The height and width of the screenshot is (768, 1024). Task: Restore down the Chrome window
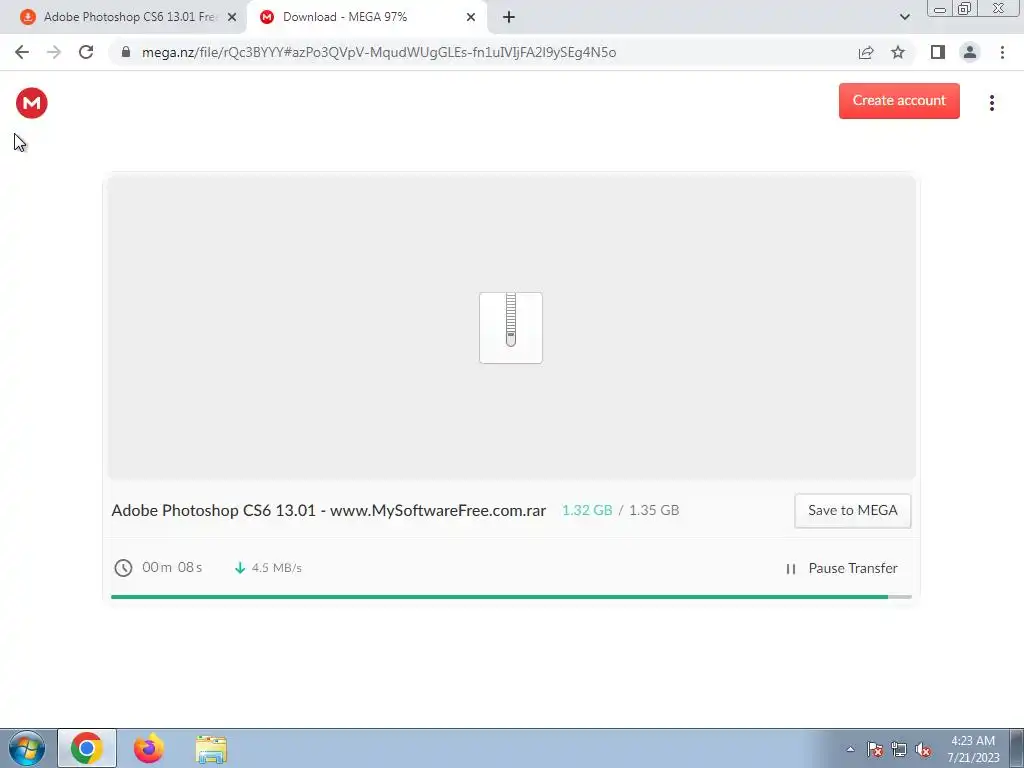(x=965, y=9)
